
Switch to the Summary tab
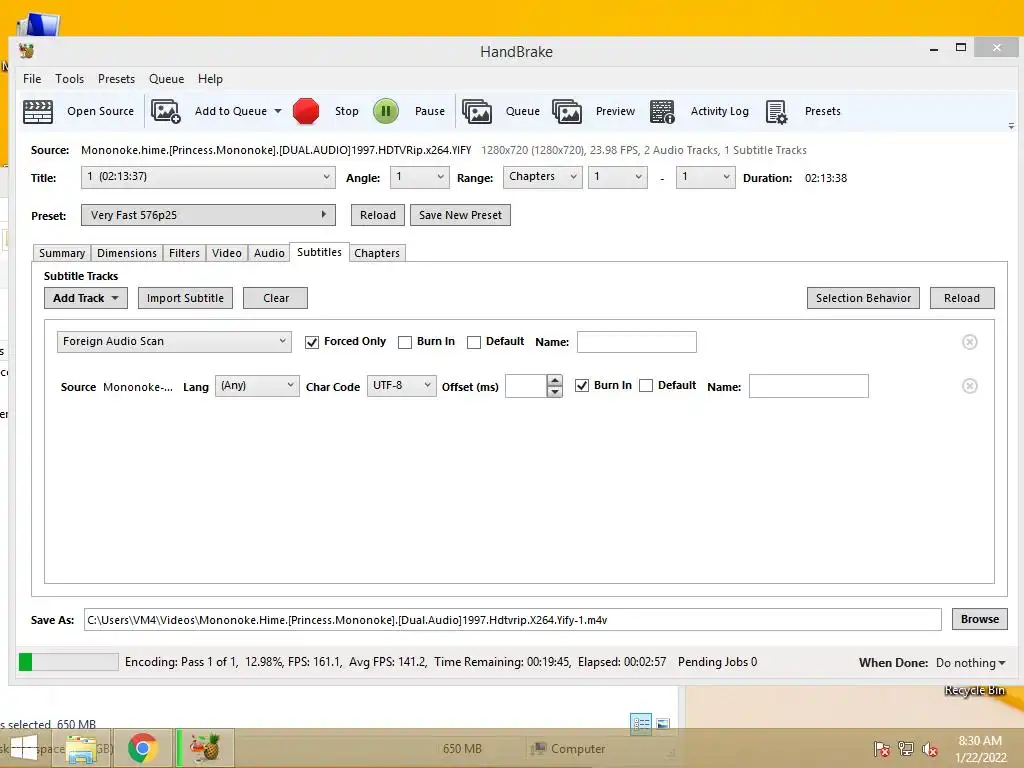[62, 253]
